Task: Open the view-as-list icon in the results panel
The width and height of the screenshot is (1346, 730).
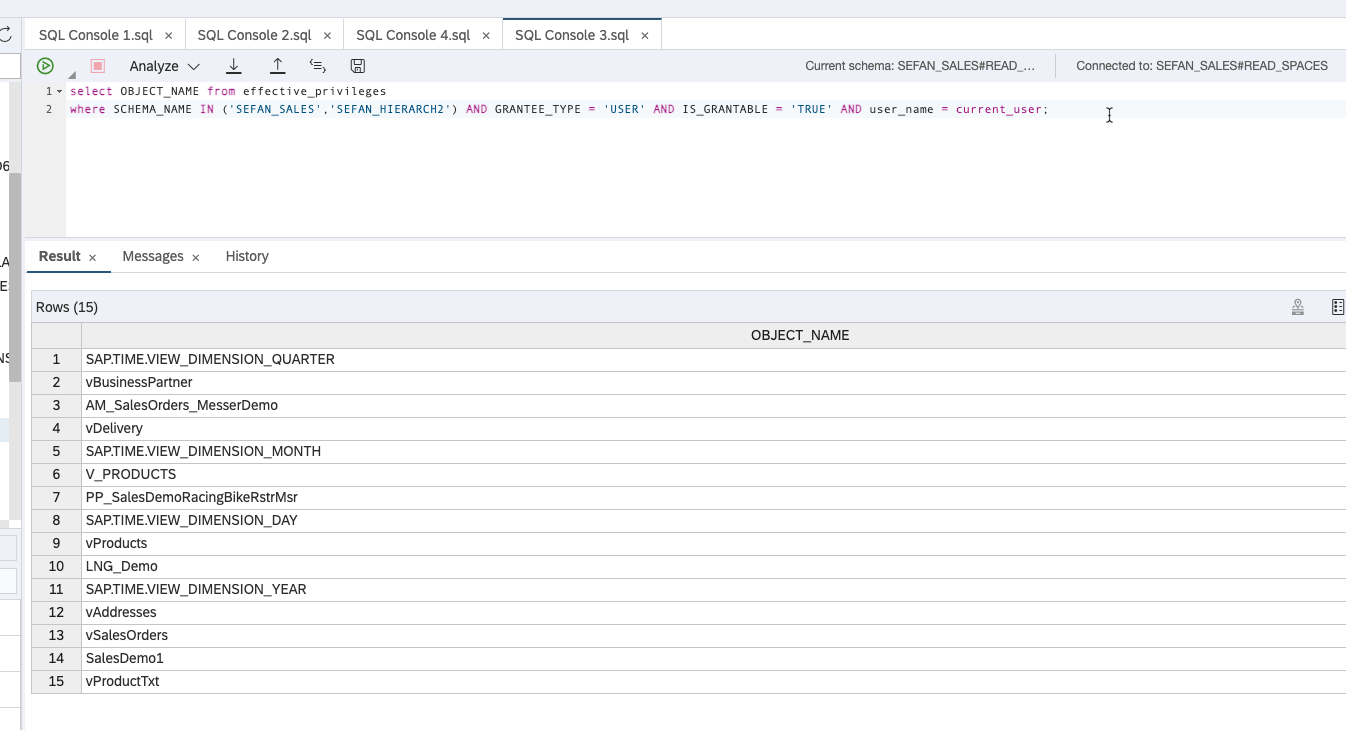Action: click(x=1338, y=306)
